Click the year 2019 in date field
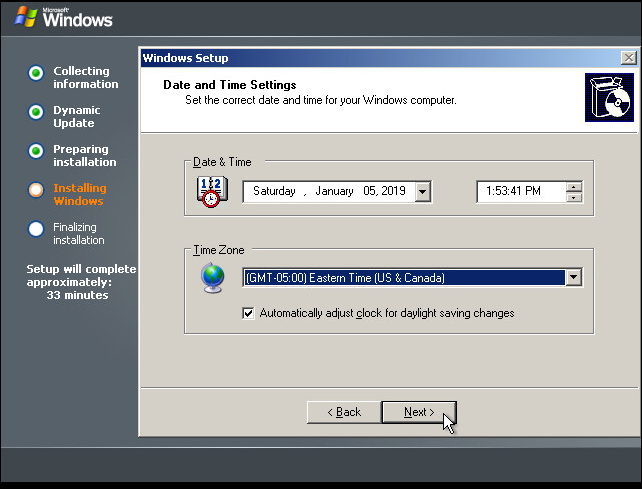The image size is (642, 489). [393, 191]
